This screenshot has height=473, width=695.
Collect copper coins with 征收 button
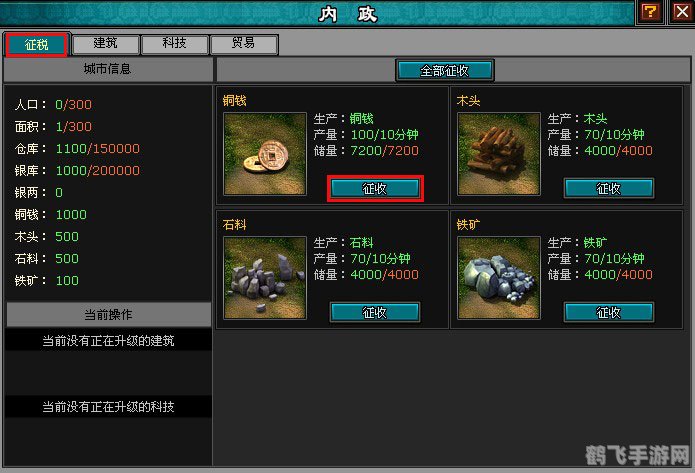click(x=375, y=188)
